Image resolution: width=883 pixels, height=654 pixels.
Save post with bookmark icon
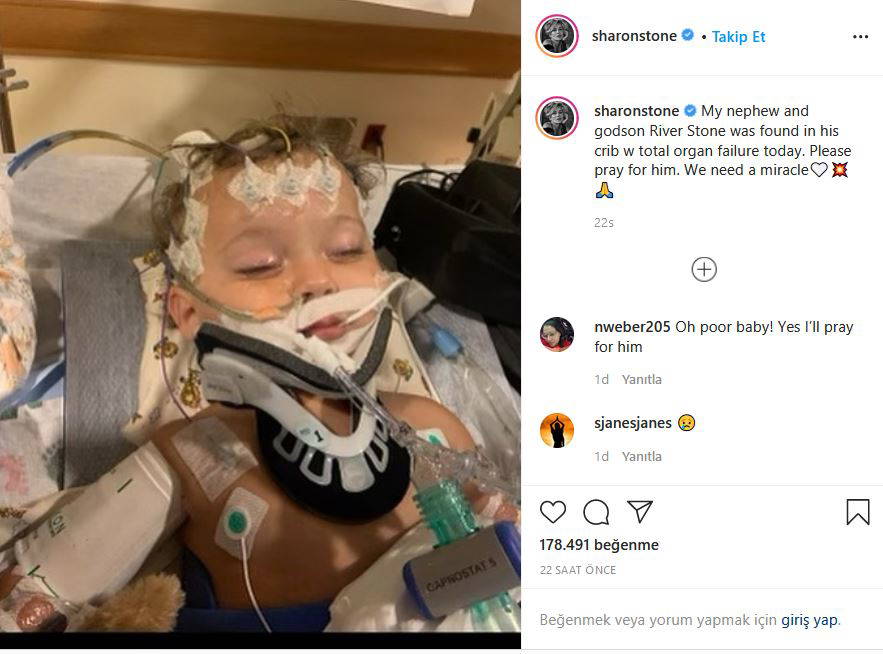pos(858,512)
